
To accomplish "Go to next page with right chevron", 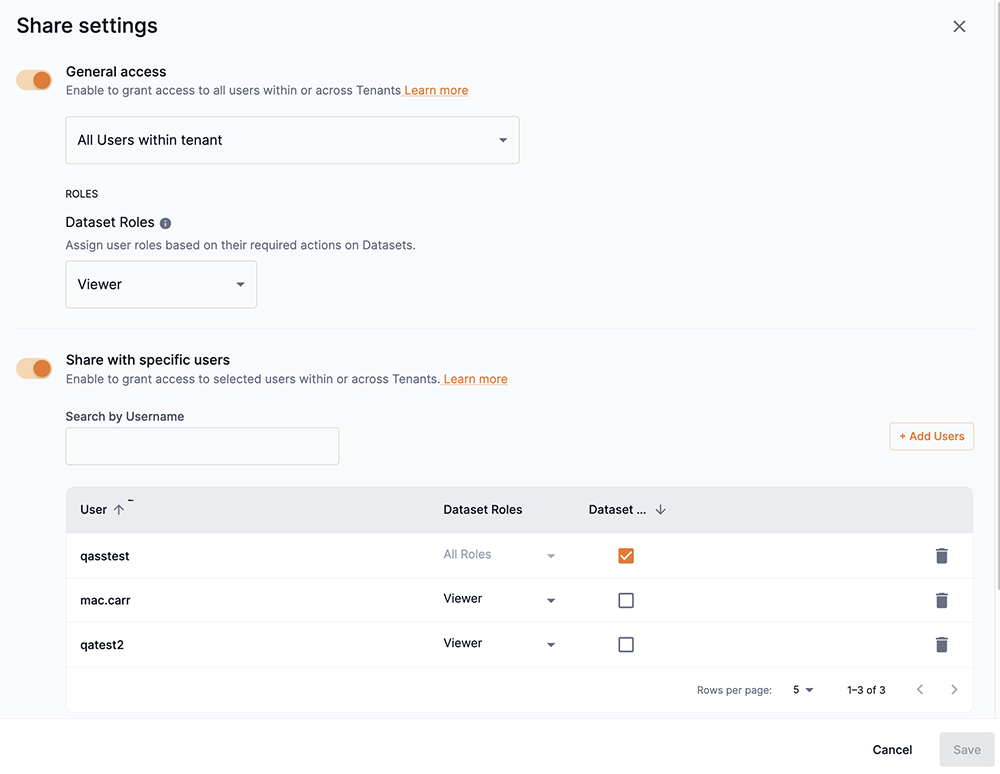I will pos(953,689).
